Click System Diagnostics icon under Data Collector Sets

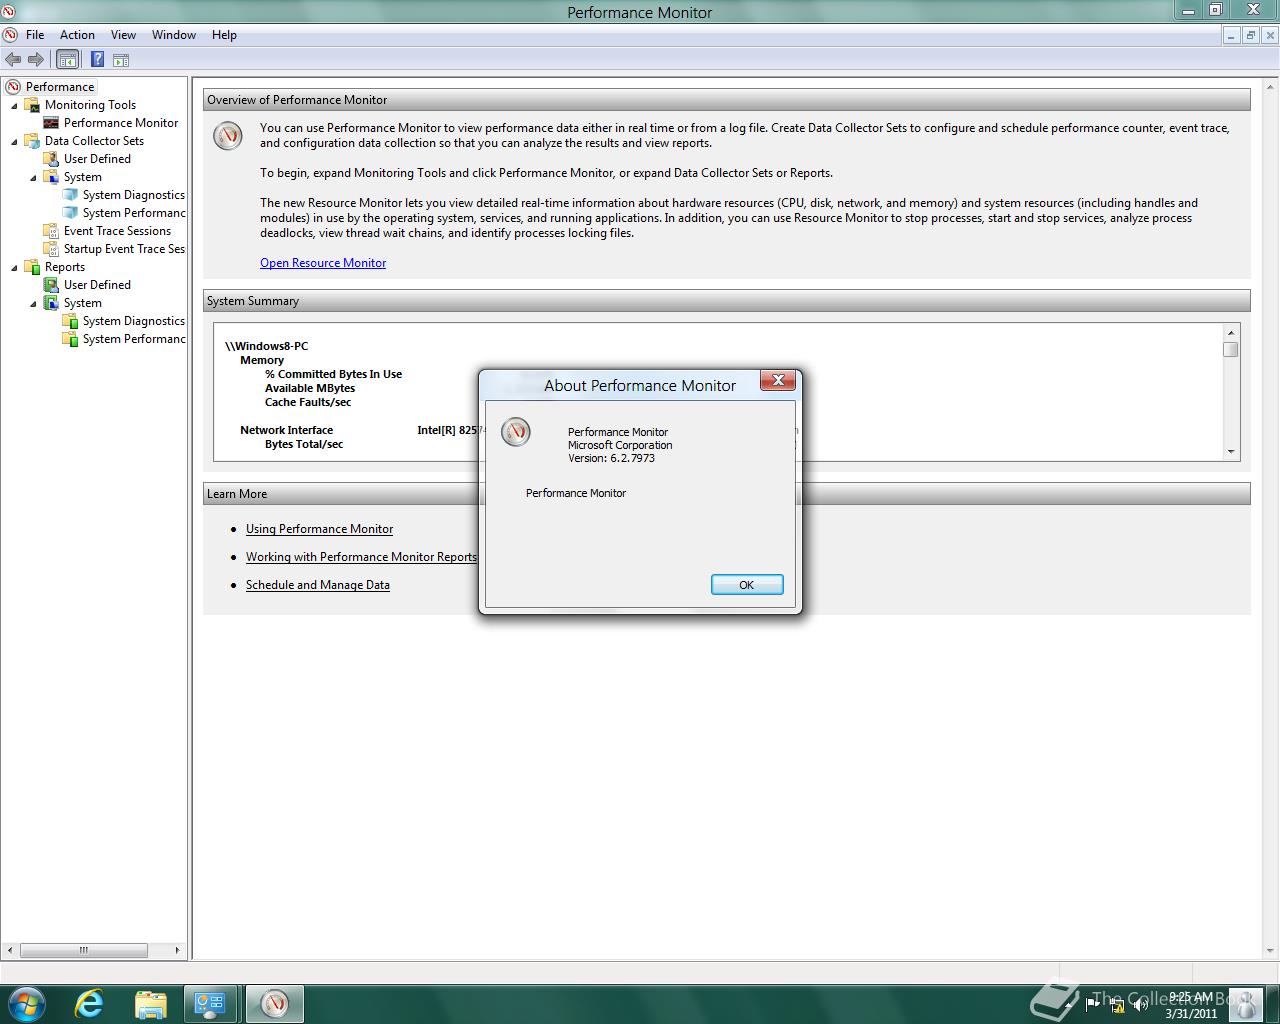(70, 195)
